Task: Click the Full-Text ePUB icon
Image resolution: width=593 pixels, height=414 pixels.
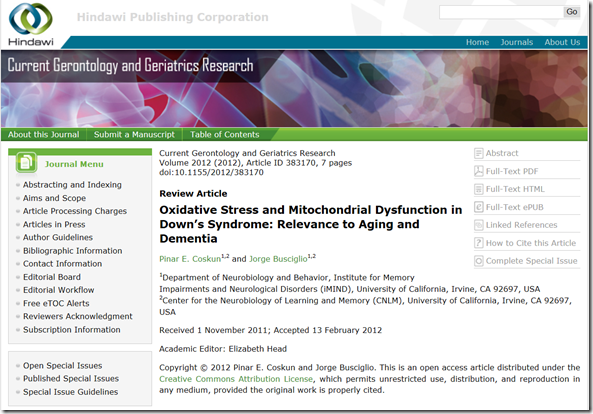Action: click(x=478, y=207)
